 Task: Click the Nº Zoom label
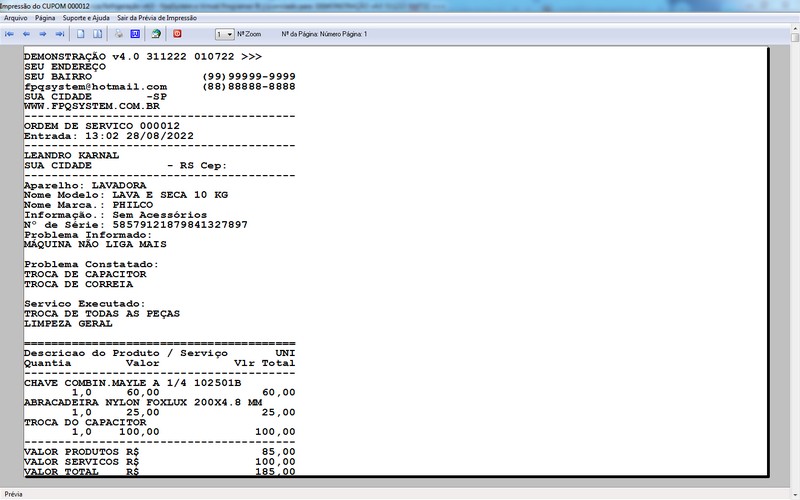tap(249, 34)
